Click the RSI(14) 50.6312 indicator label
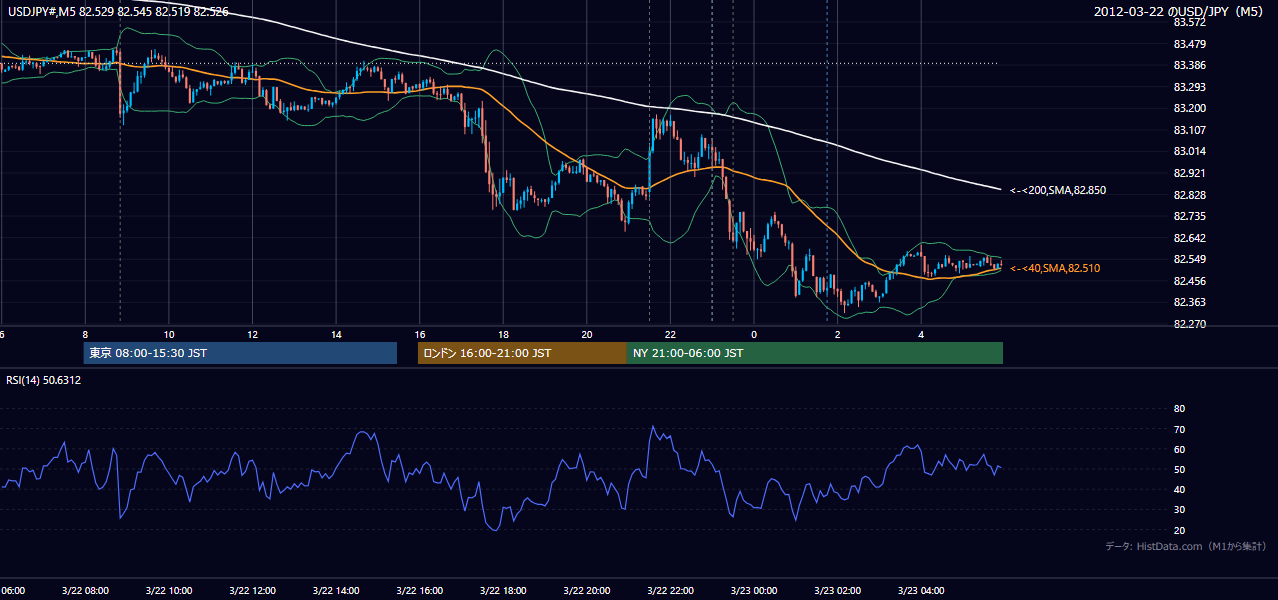This screenshot has height=600, width=1278. tap(44, 380)
